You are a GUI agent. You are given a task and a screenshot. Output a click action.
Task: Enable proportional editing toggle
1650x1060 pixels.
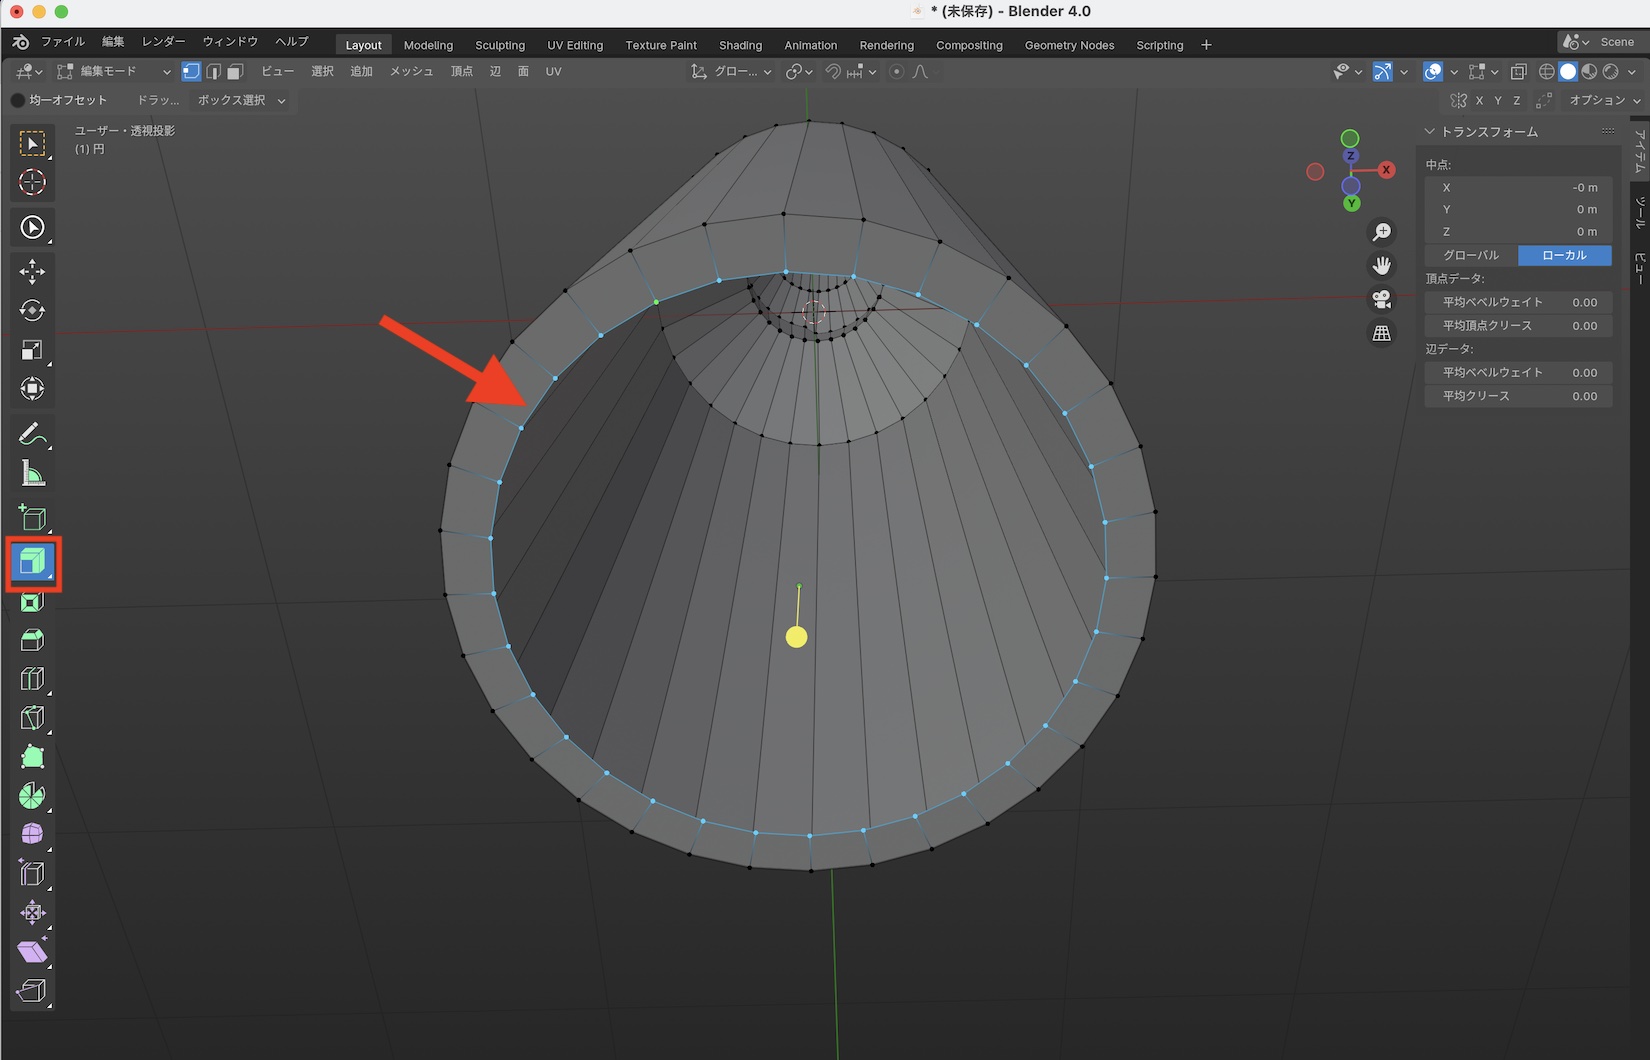click(896, 72)
